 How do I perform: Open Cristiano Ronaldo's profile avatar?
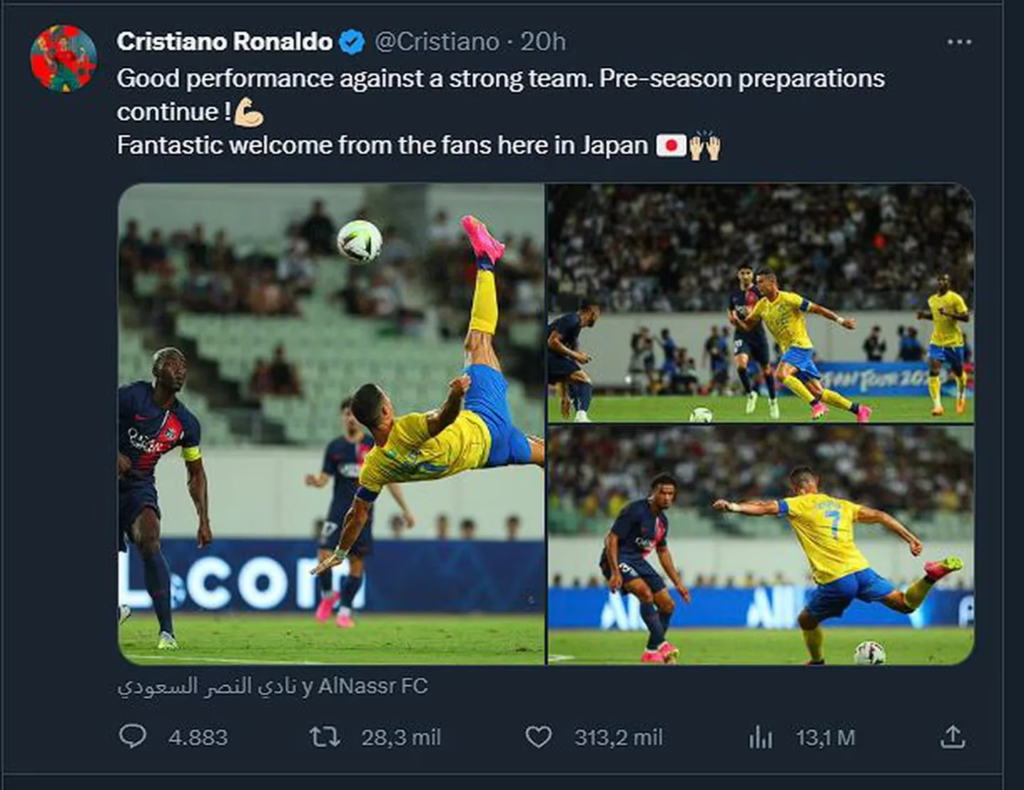(x=63, y=58)
